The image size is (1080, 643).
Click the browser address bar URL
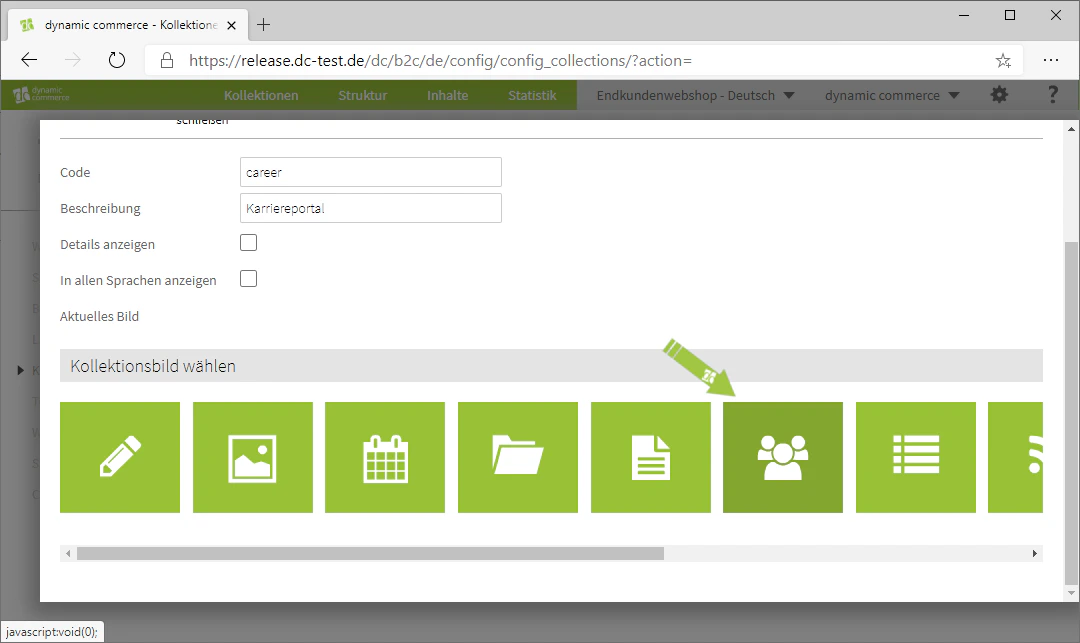click(x=440, y=61)
